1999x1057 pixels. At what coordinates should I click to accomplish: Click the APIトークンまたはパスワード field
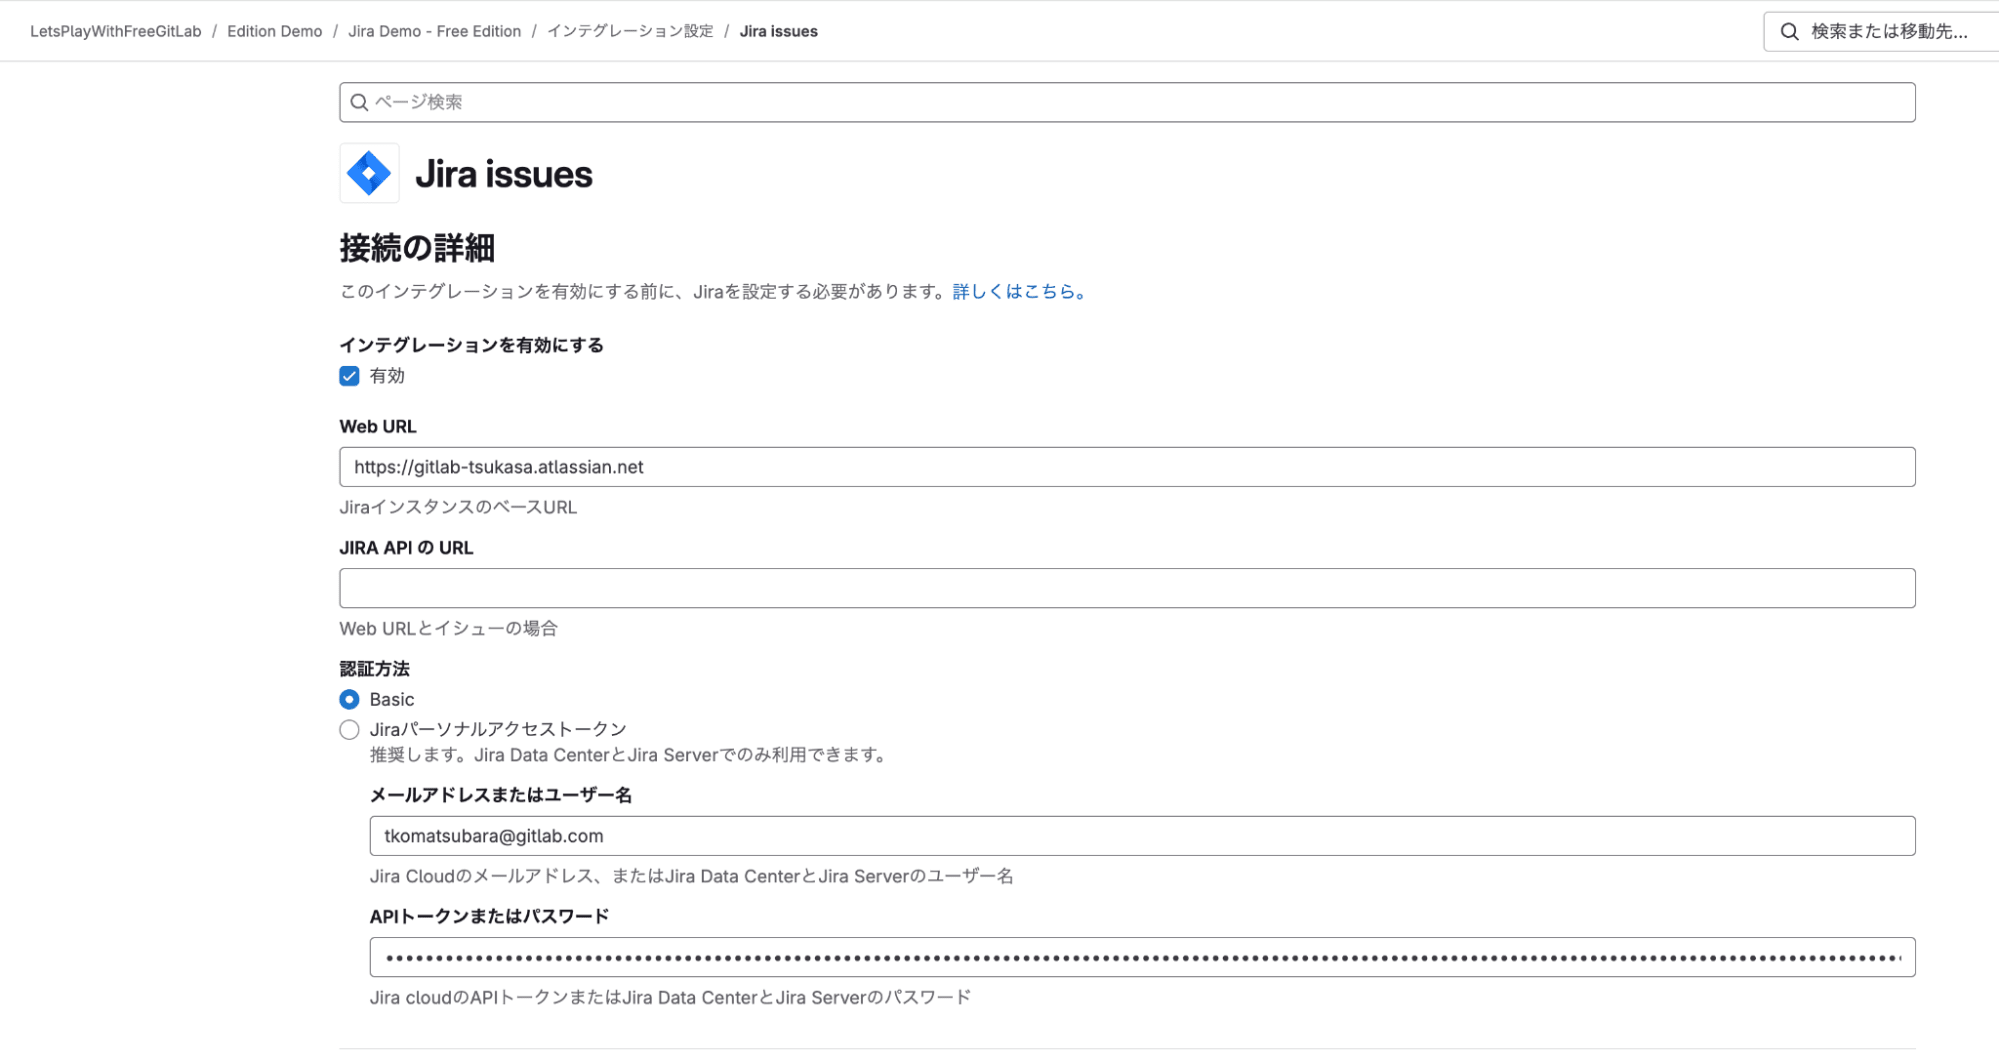[1142, 957]
